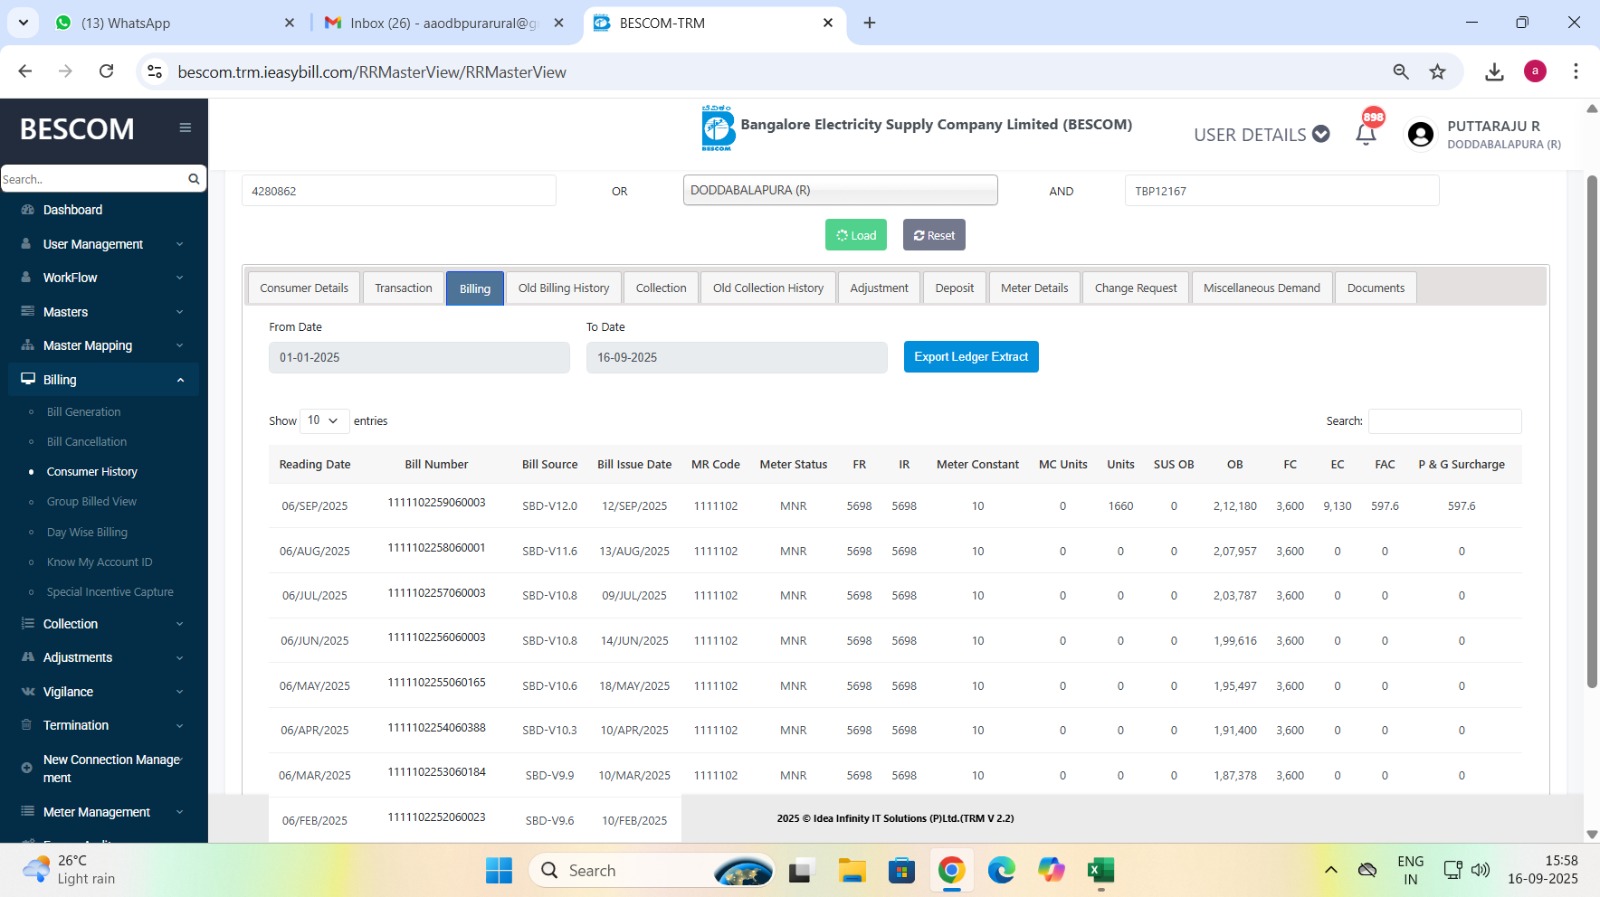
Task: Click the table Search input field
Action: (1444, 421)
